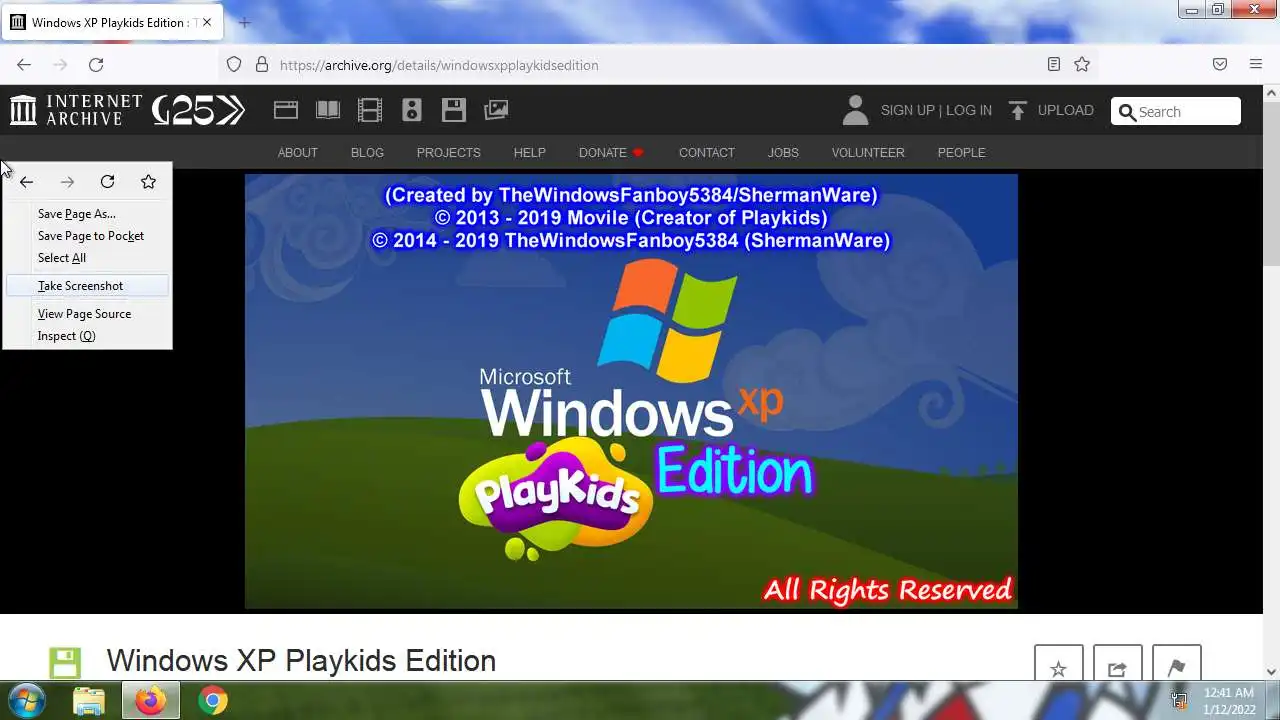This screenshot has width=1280, height=720.
Task: Click the tracking protection shield icon
Action: click(234, 64)
